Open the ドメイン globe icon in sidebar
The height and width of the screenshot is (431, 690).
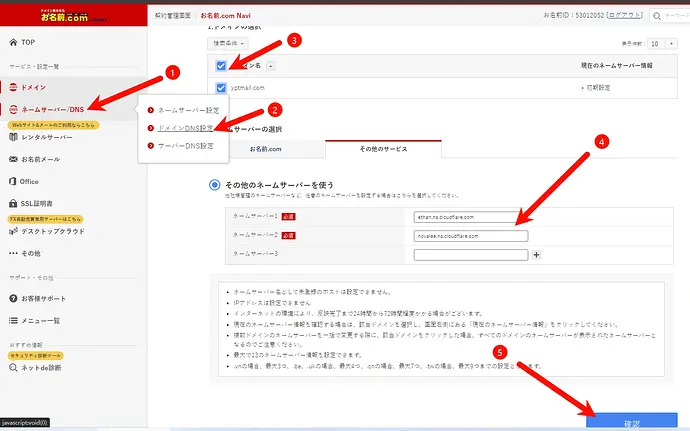[13, 87]
